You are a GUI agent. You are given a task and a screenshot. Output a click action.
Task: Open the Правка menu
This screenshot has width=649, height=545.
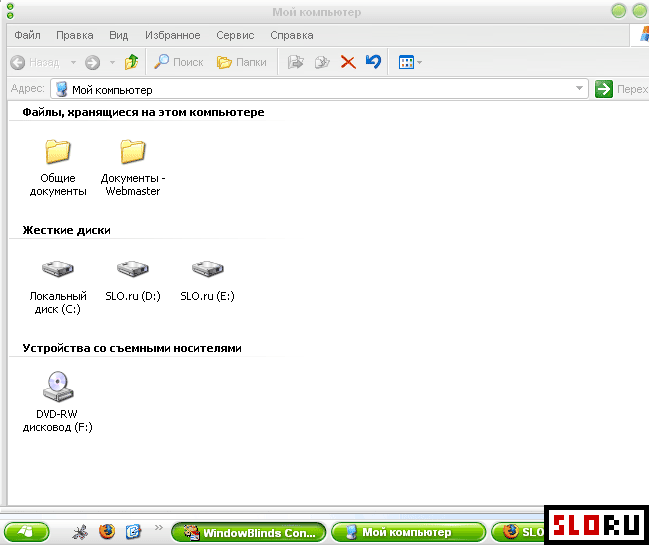coord(75,35)
